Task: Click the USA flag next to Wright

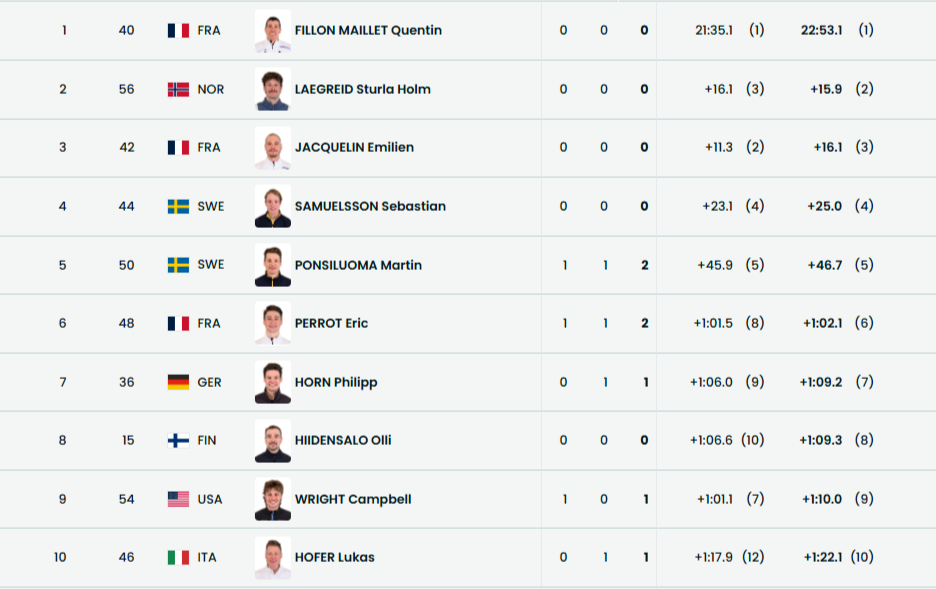Action: [178, 499]
